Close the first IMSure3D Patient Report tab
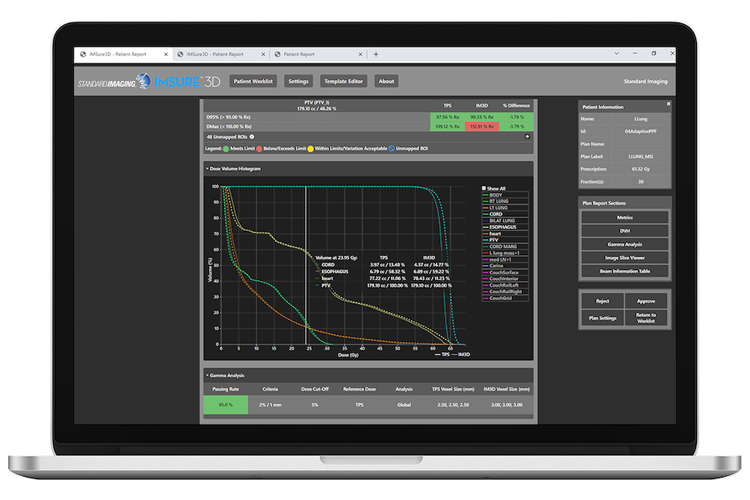Screen dimensions: 750x500 pos(166,55)
